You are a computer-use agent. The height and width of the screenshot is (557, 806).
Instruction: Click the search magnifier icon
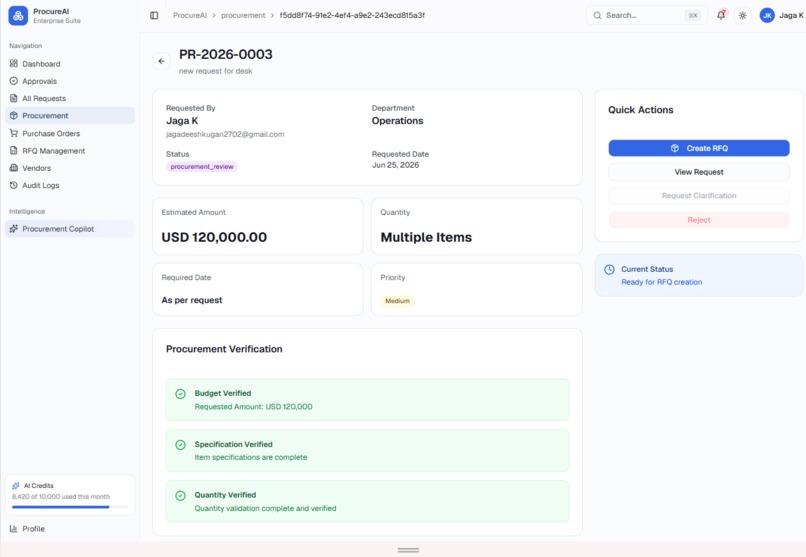click(x=597, y=15)
